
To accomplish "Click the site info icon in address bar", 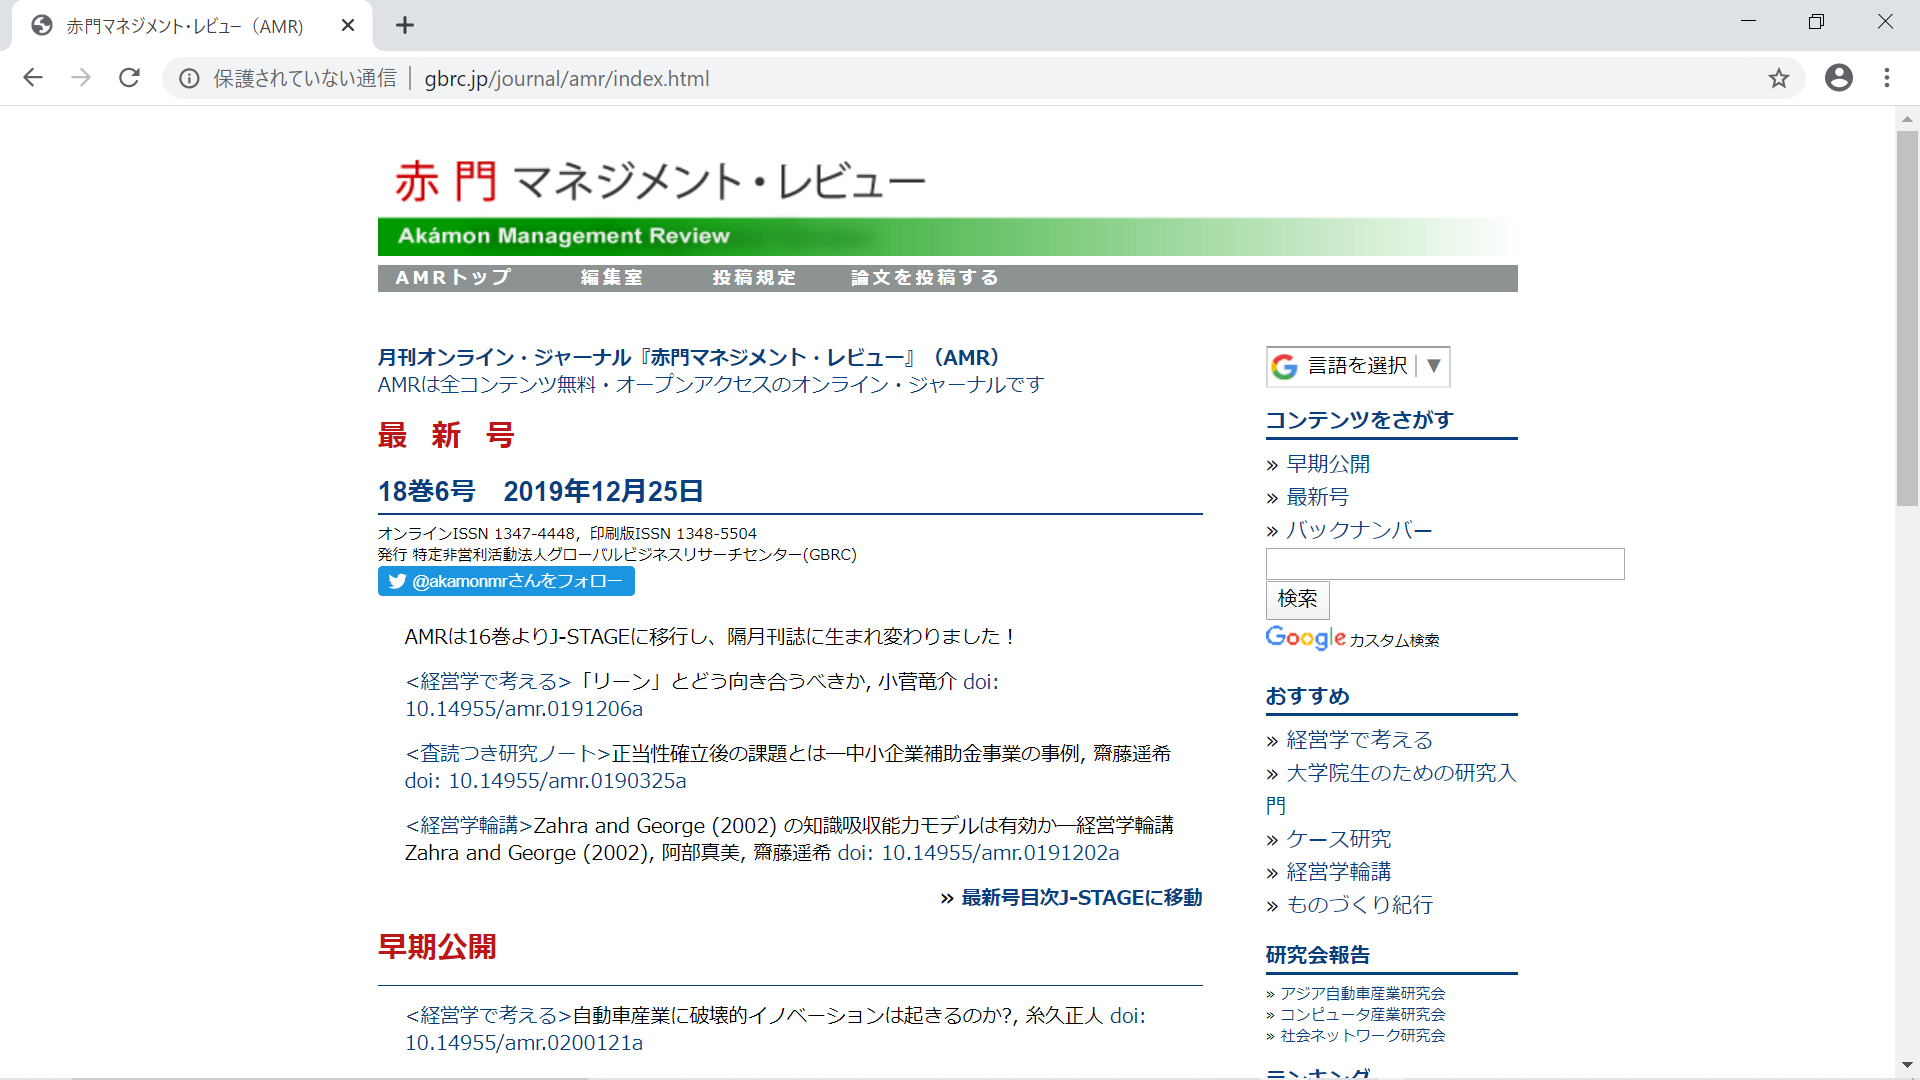I will 189,78.
